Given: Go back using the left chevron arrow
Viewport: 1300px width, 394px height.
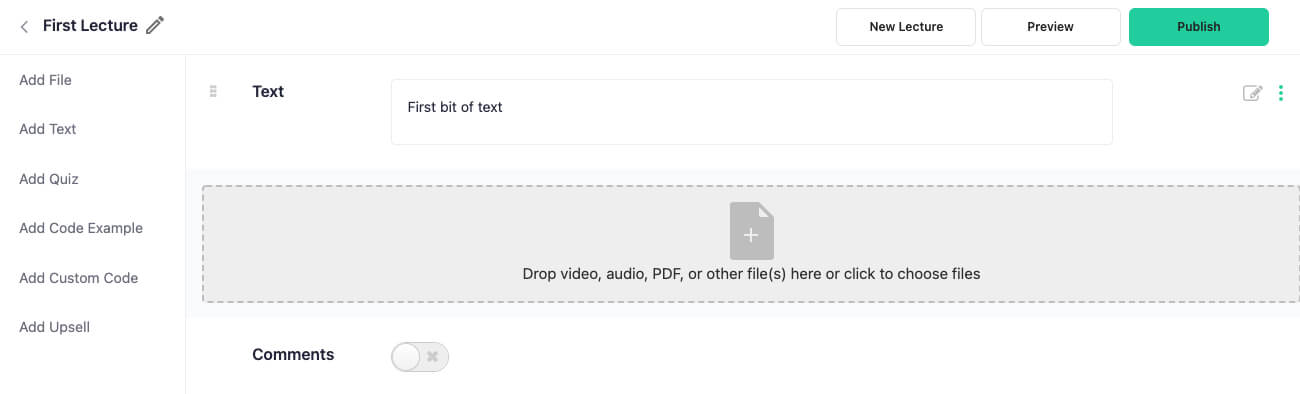Looking at the screenshot, I should pyautogui.click(x=24, y=27).
